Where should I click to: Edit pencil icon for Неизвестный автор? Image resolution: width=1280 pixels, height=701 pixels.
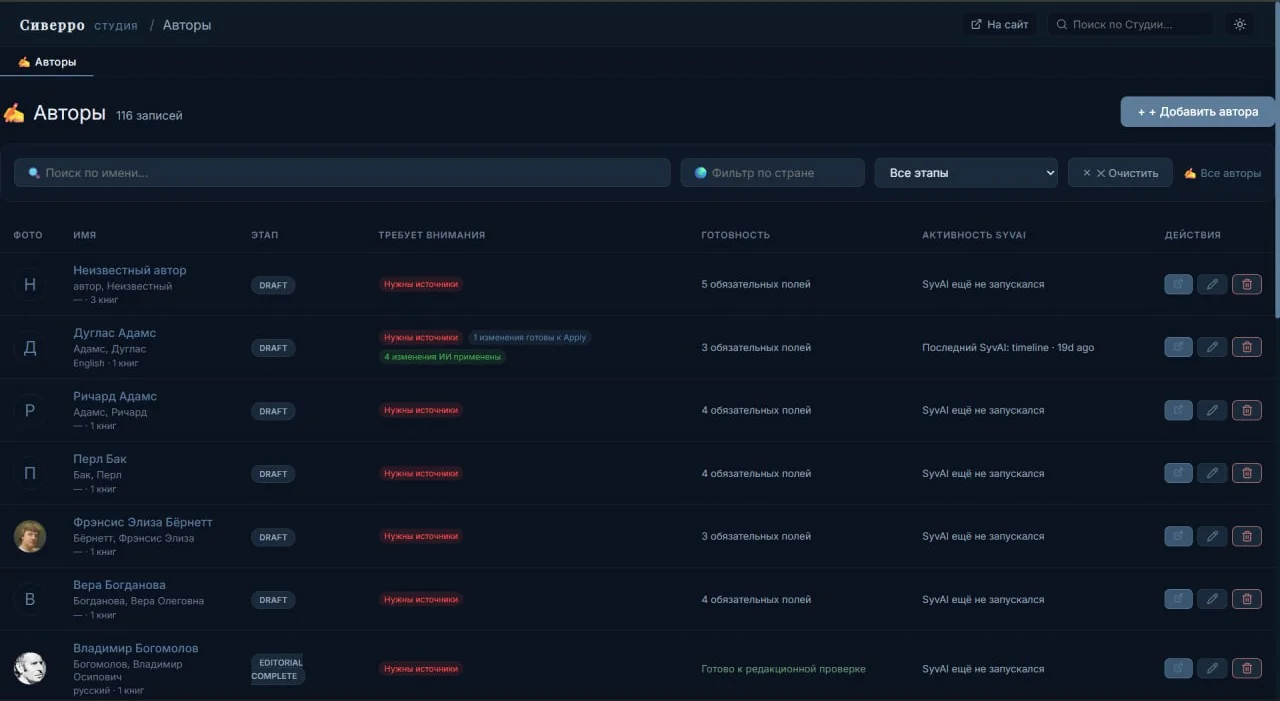[1212, 285]
